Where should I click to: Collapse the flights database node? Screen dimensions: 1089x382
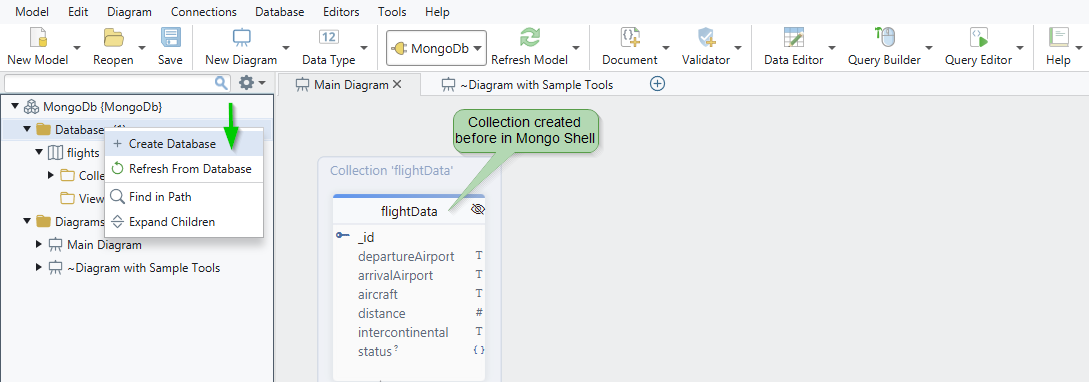(x=39, y=152)
